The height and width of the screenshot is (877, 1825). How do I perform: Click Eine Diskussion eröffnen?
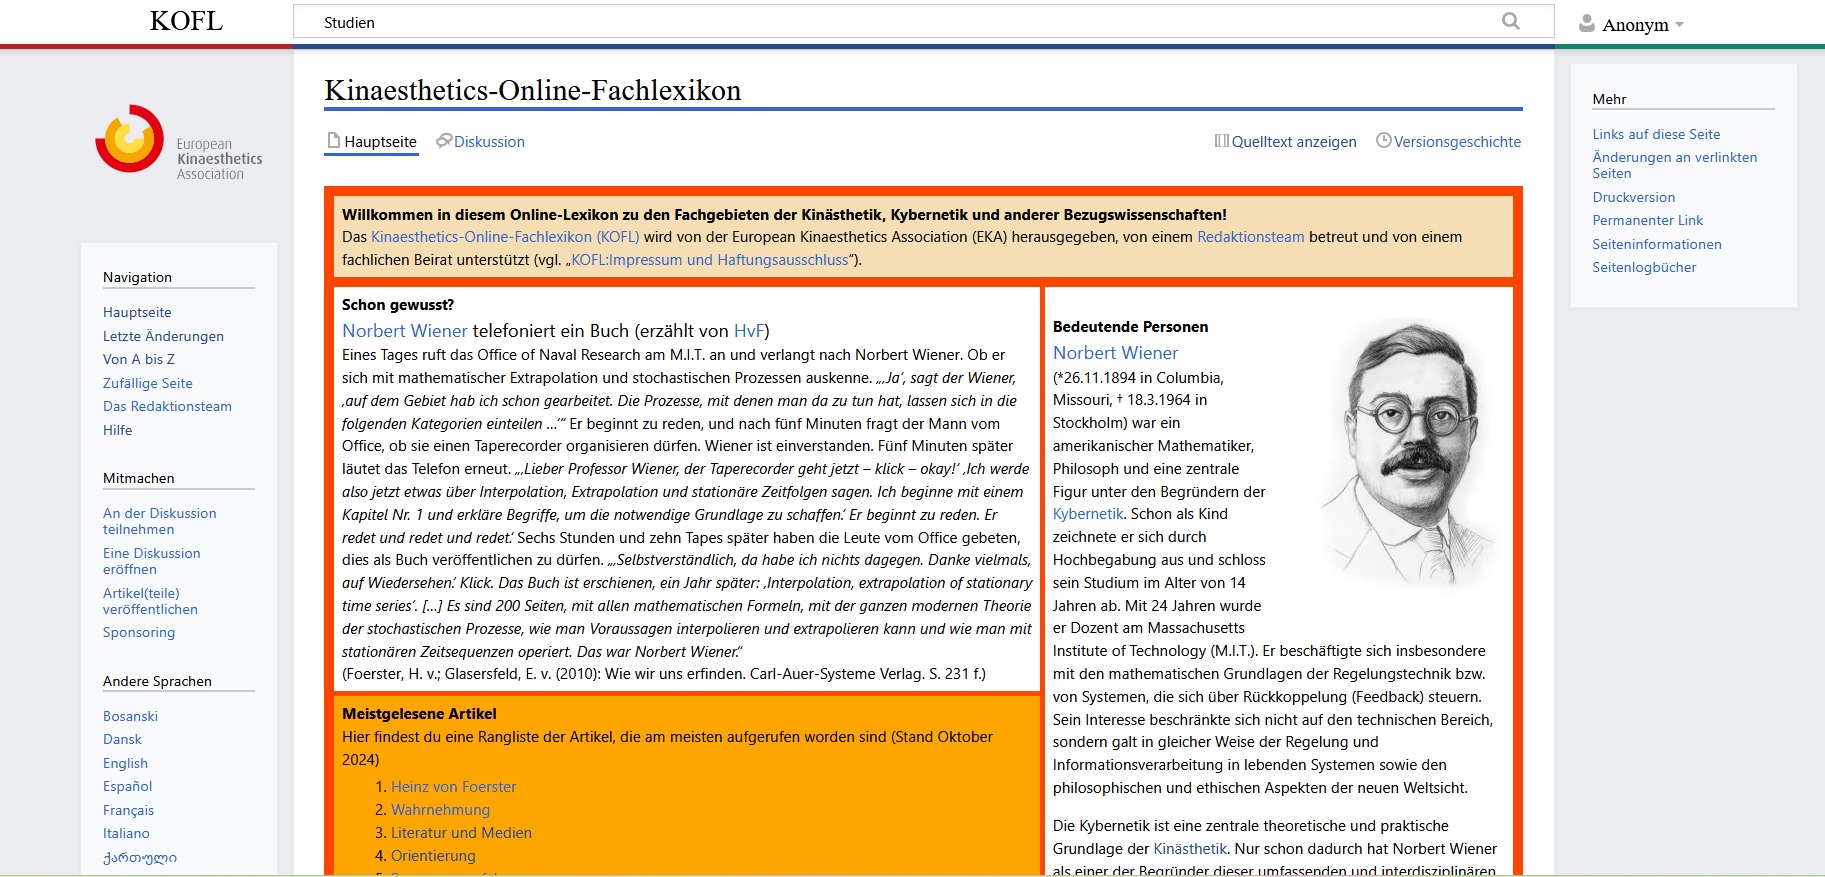click(x=151, y=561)
